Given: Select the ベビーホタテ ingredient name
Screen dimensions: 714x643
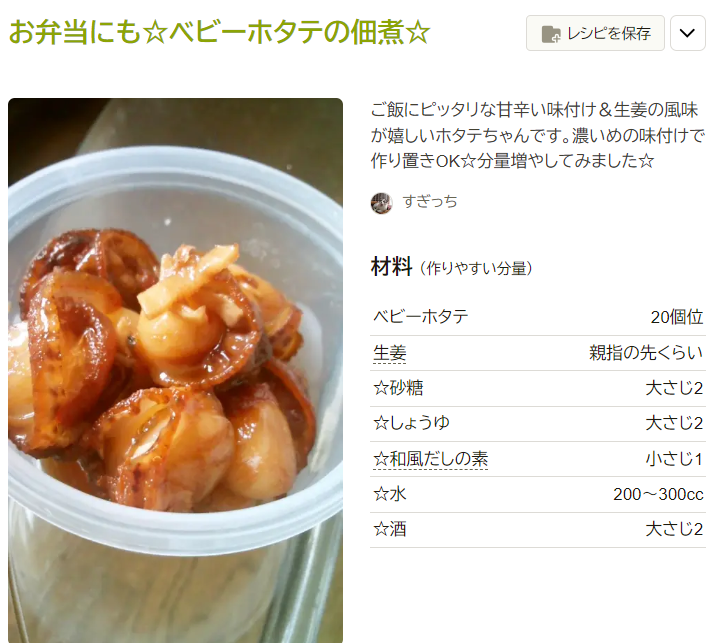Looking at the screenshot, I should click(x=420, y=317).
